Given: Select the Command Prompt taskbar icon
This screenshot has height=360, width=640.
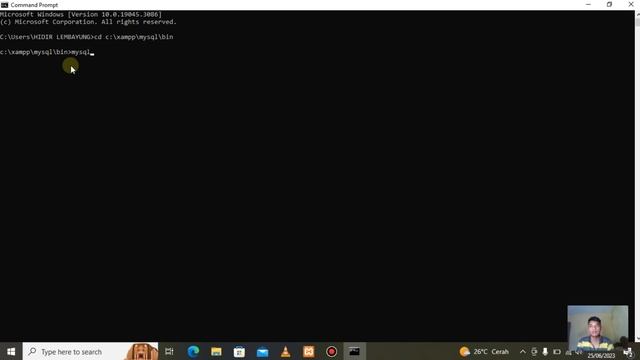Looking at the screenshot, I should [x=354, y=351].
